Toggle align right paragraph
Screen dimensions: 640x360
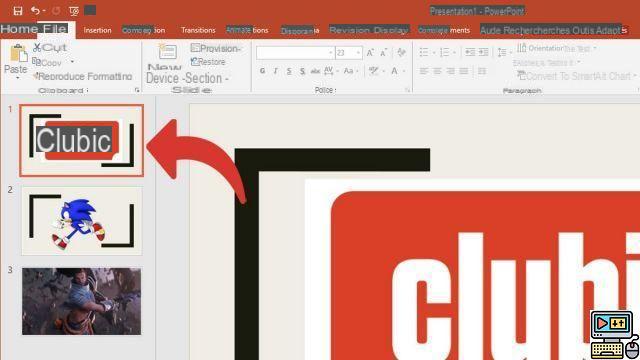[x=450, y=71]
